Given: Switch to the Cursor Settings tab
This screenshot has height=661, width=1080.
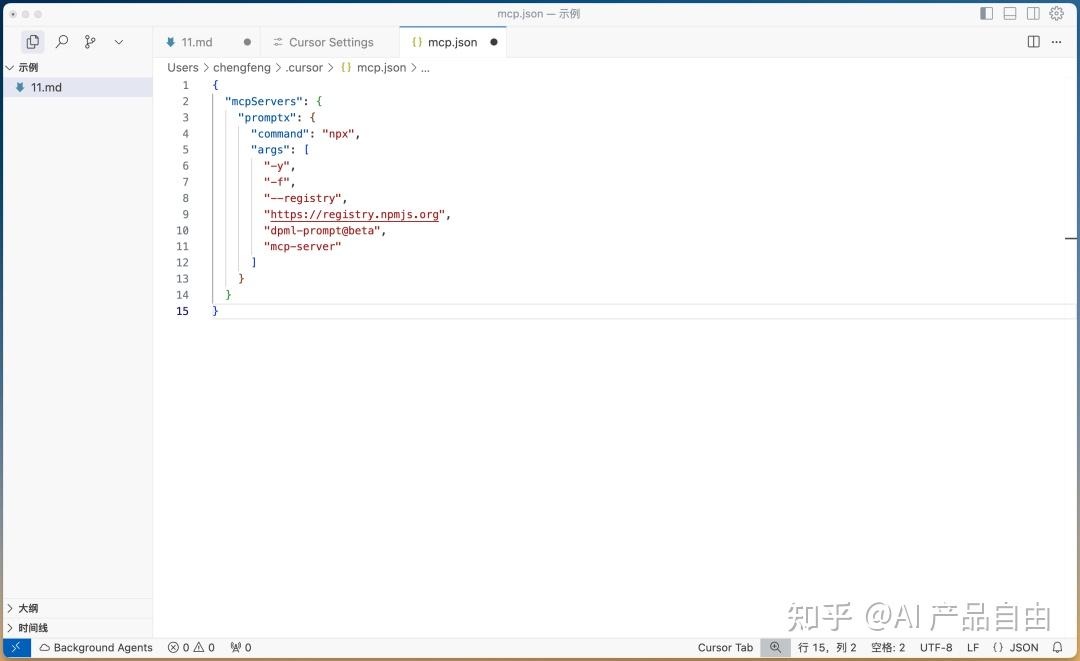Looking at the screenshot, I should tap(331, 42).
